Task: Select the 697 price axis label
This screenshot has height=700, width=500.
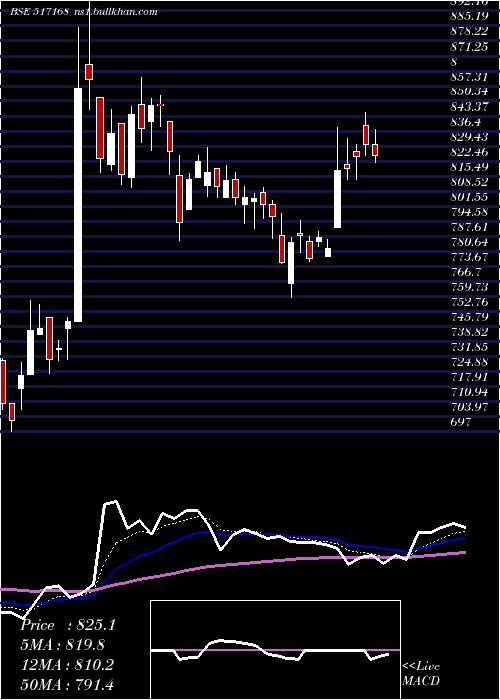Action: tap(461, 422)
